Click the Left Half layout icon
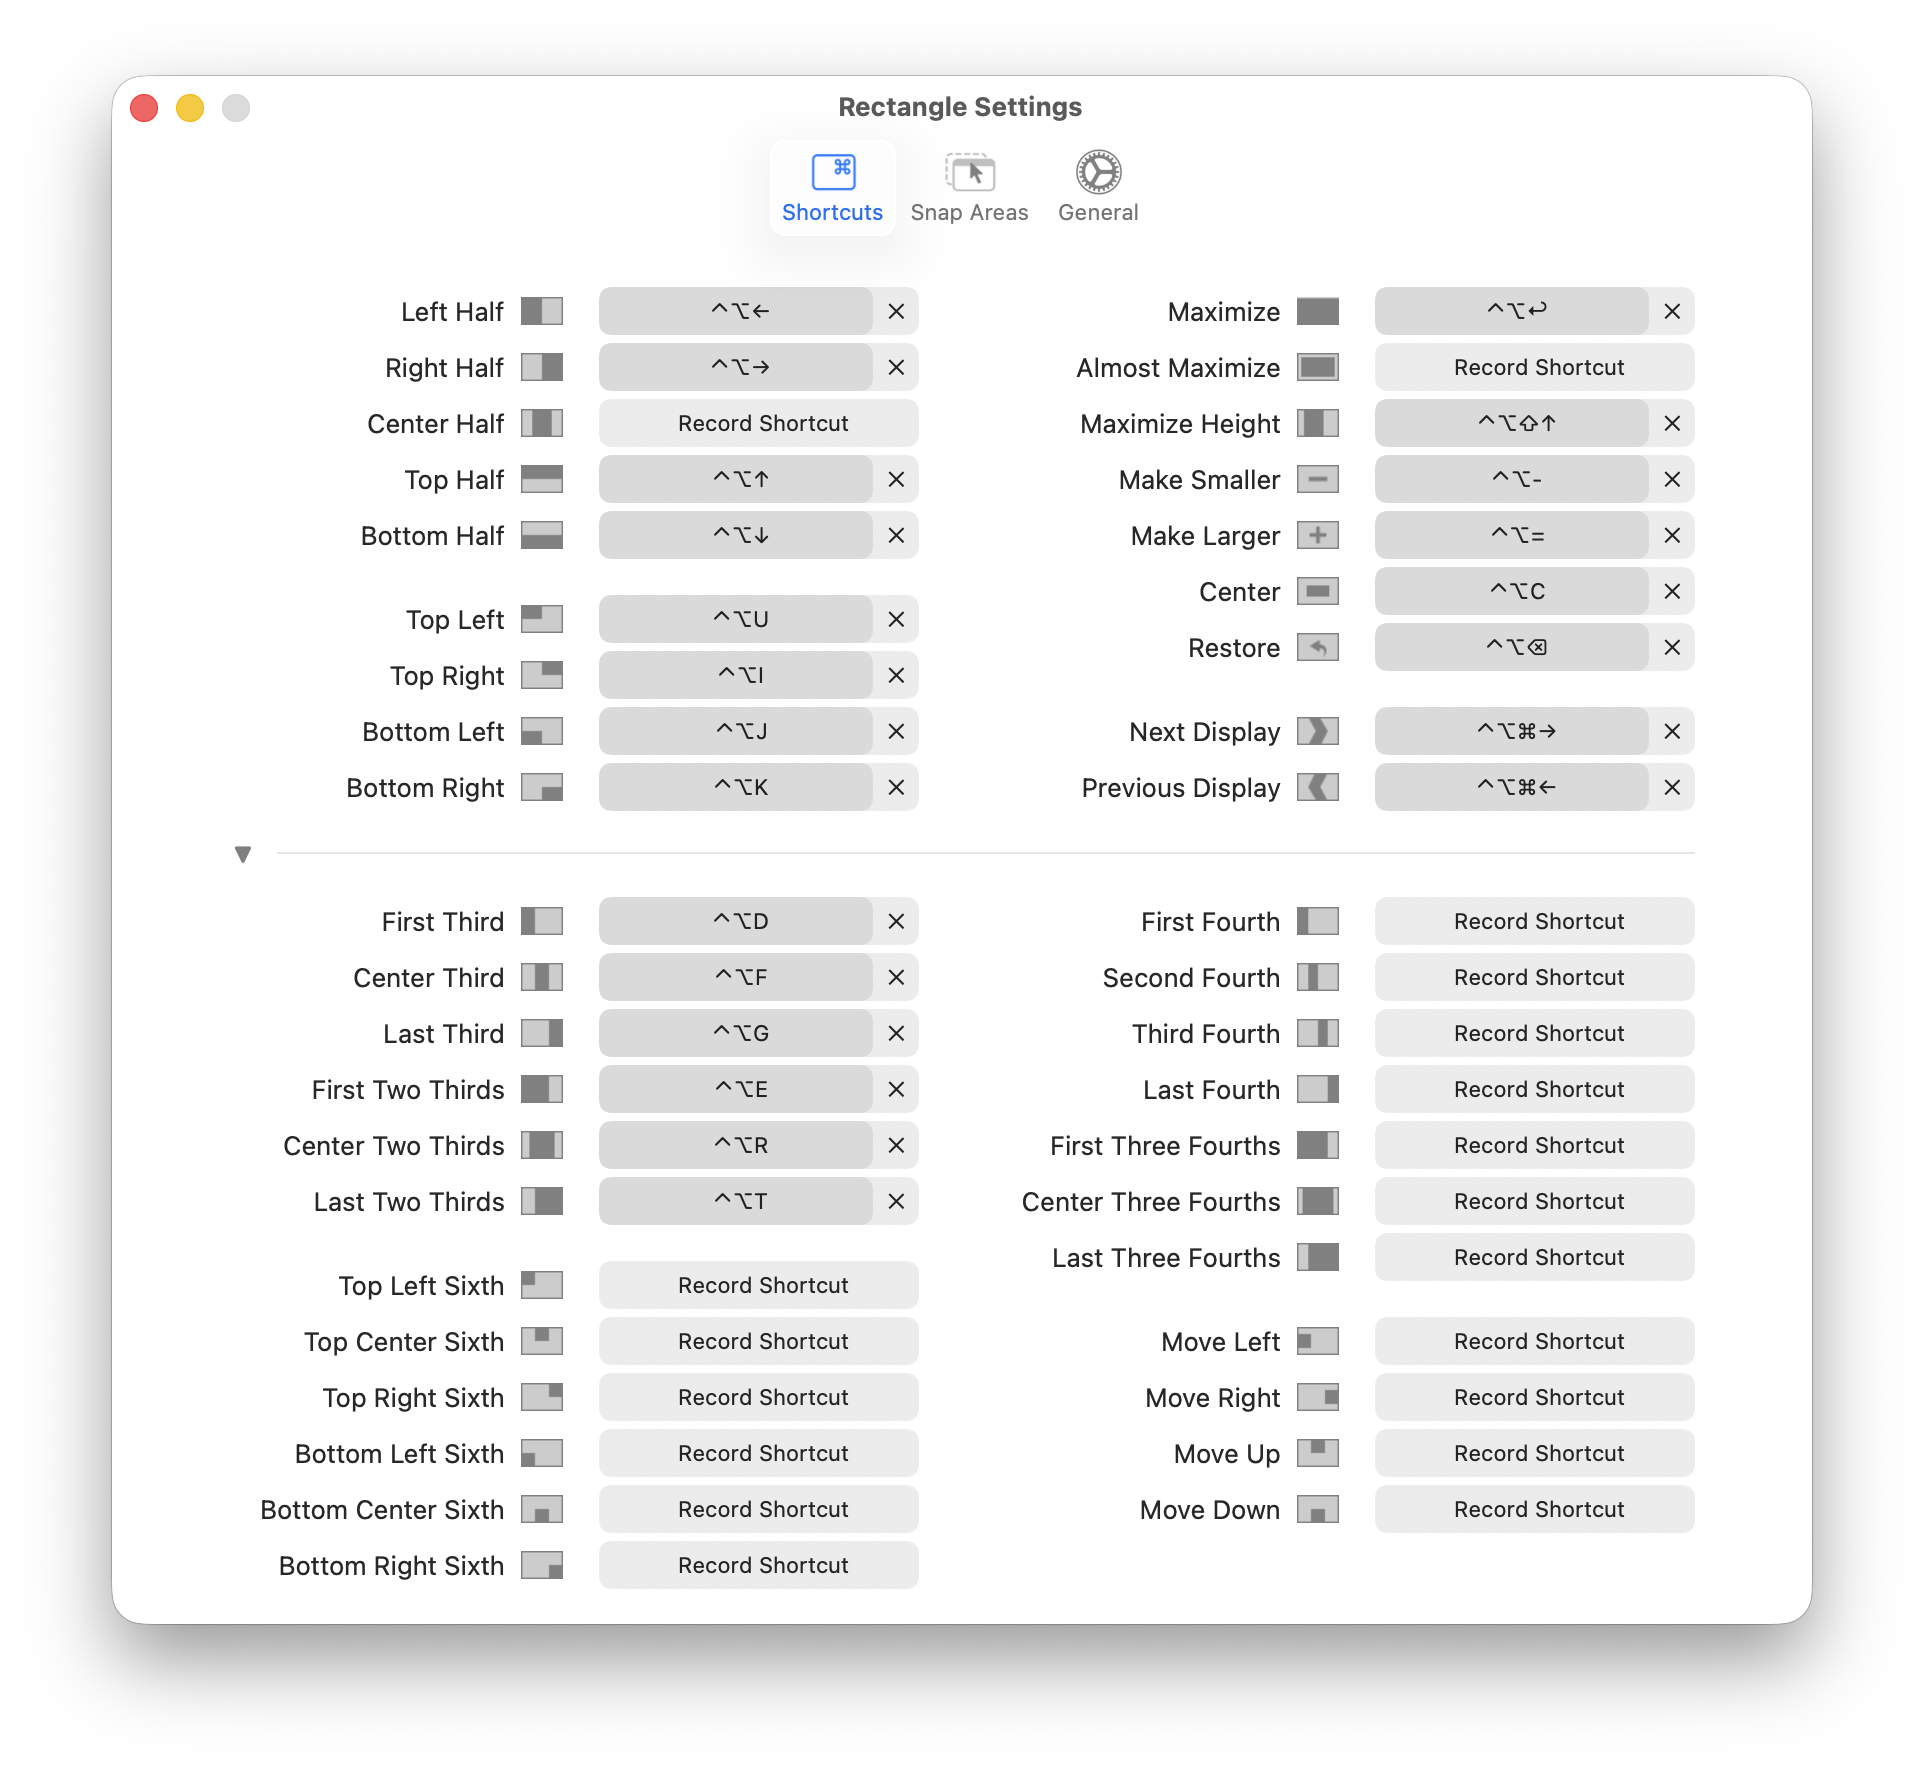This screenshot has height=1772, width=1924. pyautogui.click(x=541, y=311)
